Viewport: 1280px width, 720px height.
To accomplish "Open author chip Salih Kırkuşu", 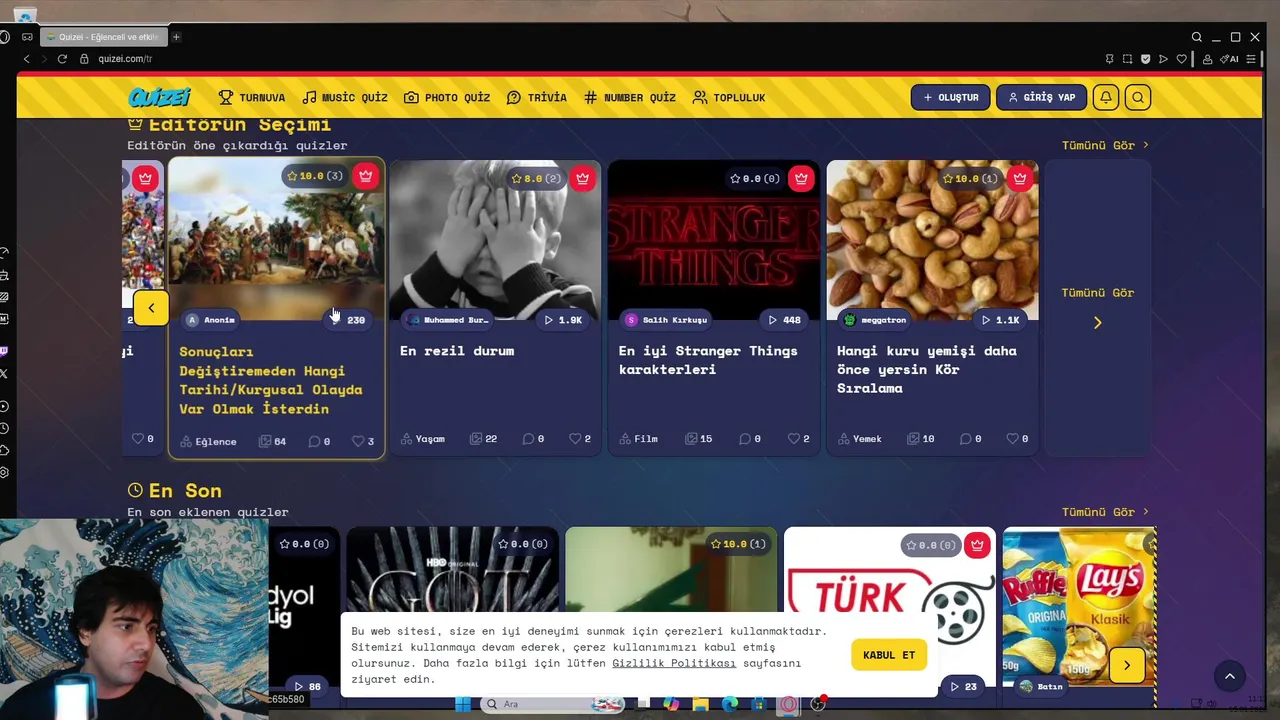I will pyautogui.click(x=666, y=320).
